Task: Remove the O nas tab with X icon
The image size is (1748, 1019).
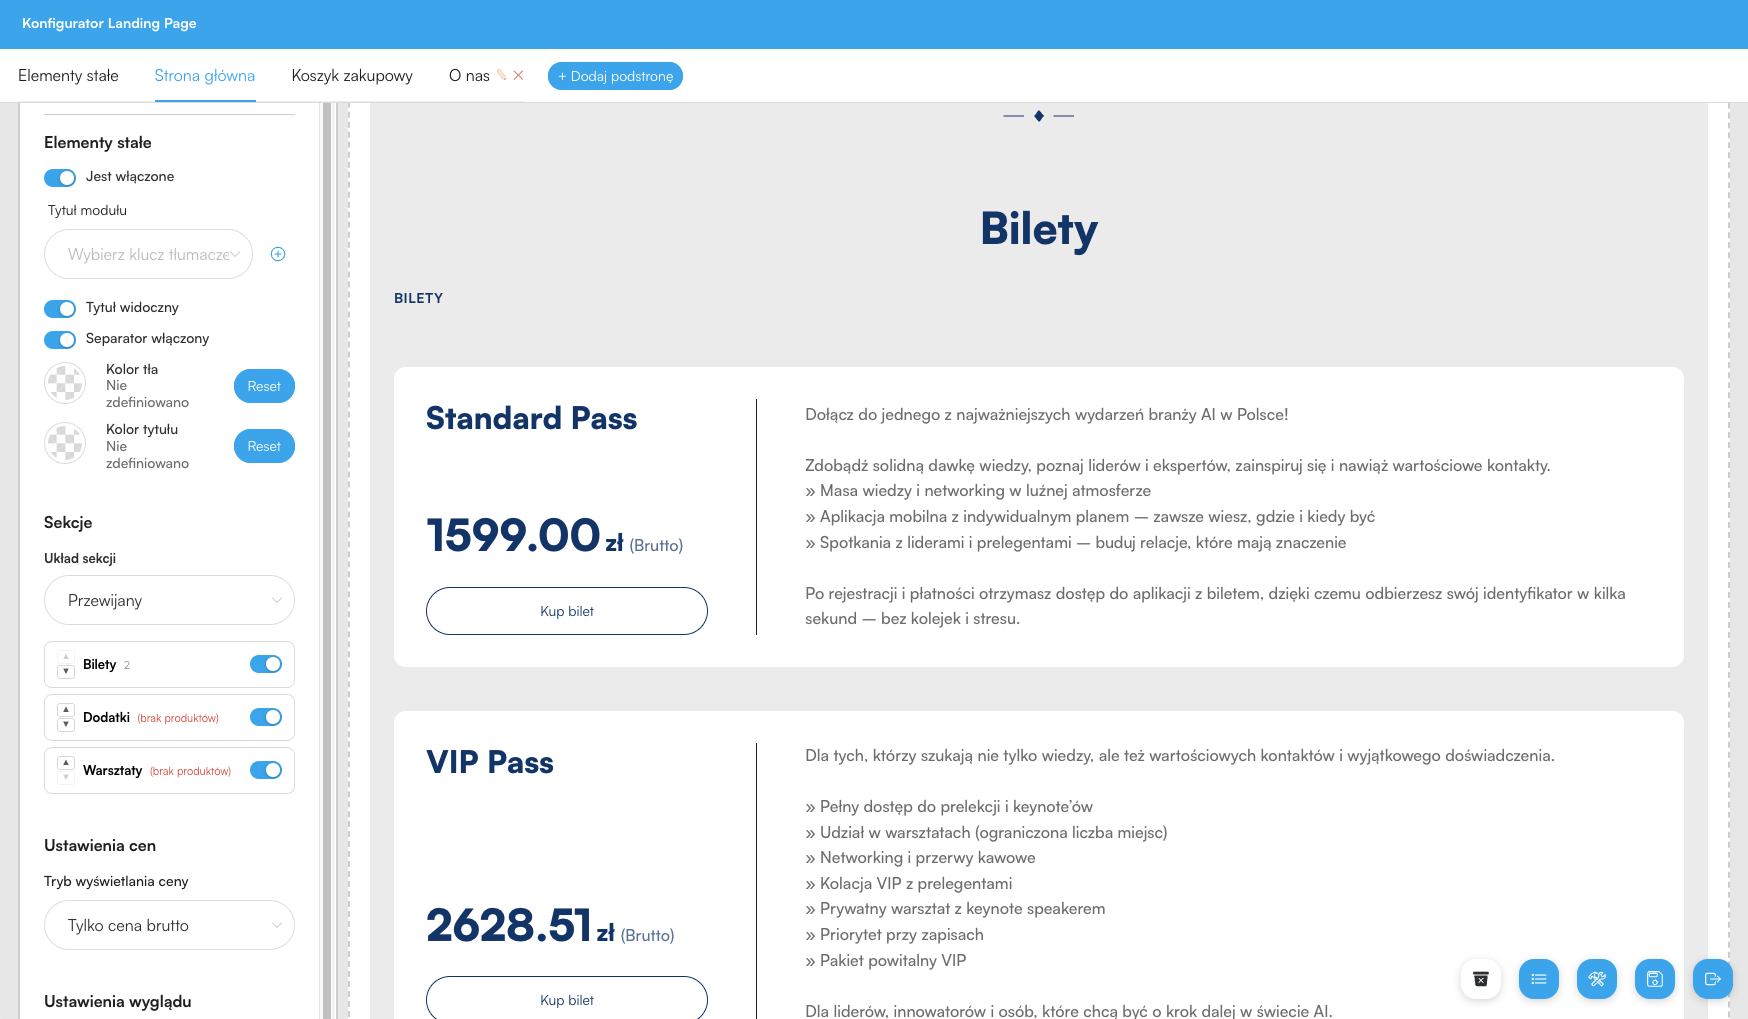Action: [519, 75]
